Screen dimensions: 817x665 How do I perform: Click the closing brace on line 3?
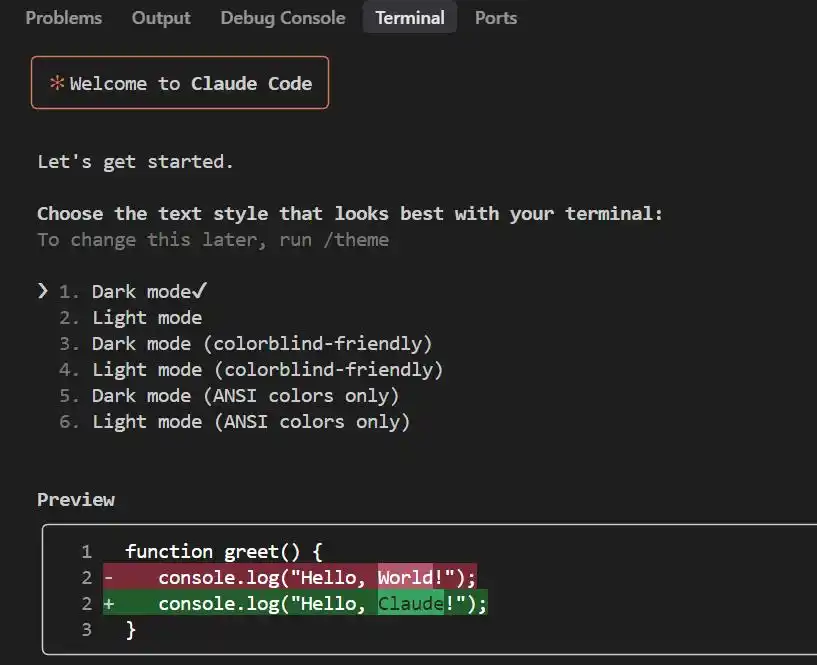[130, 630]
